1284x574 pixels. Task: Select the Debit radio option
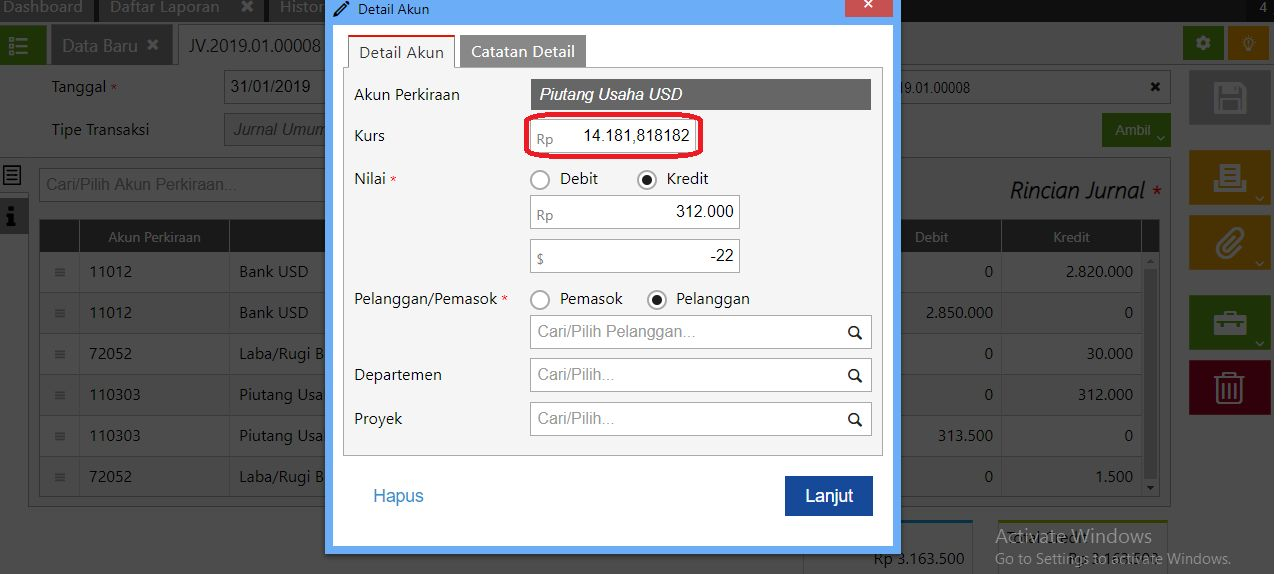coord(541,180)
